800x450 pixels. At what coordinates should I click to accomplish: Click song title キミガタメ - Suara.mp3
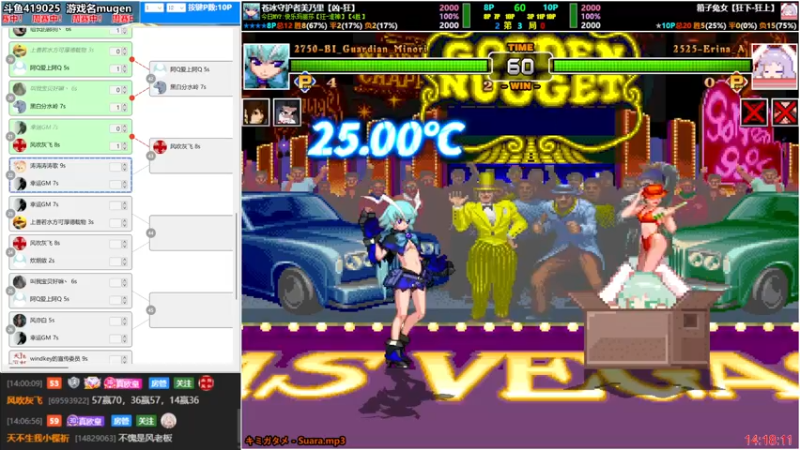coord(295,441)
